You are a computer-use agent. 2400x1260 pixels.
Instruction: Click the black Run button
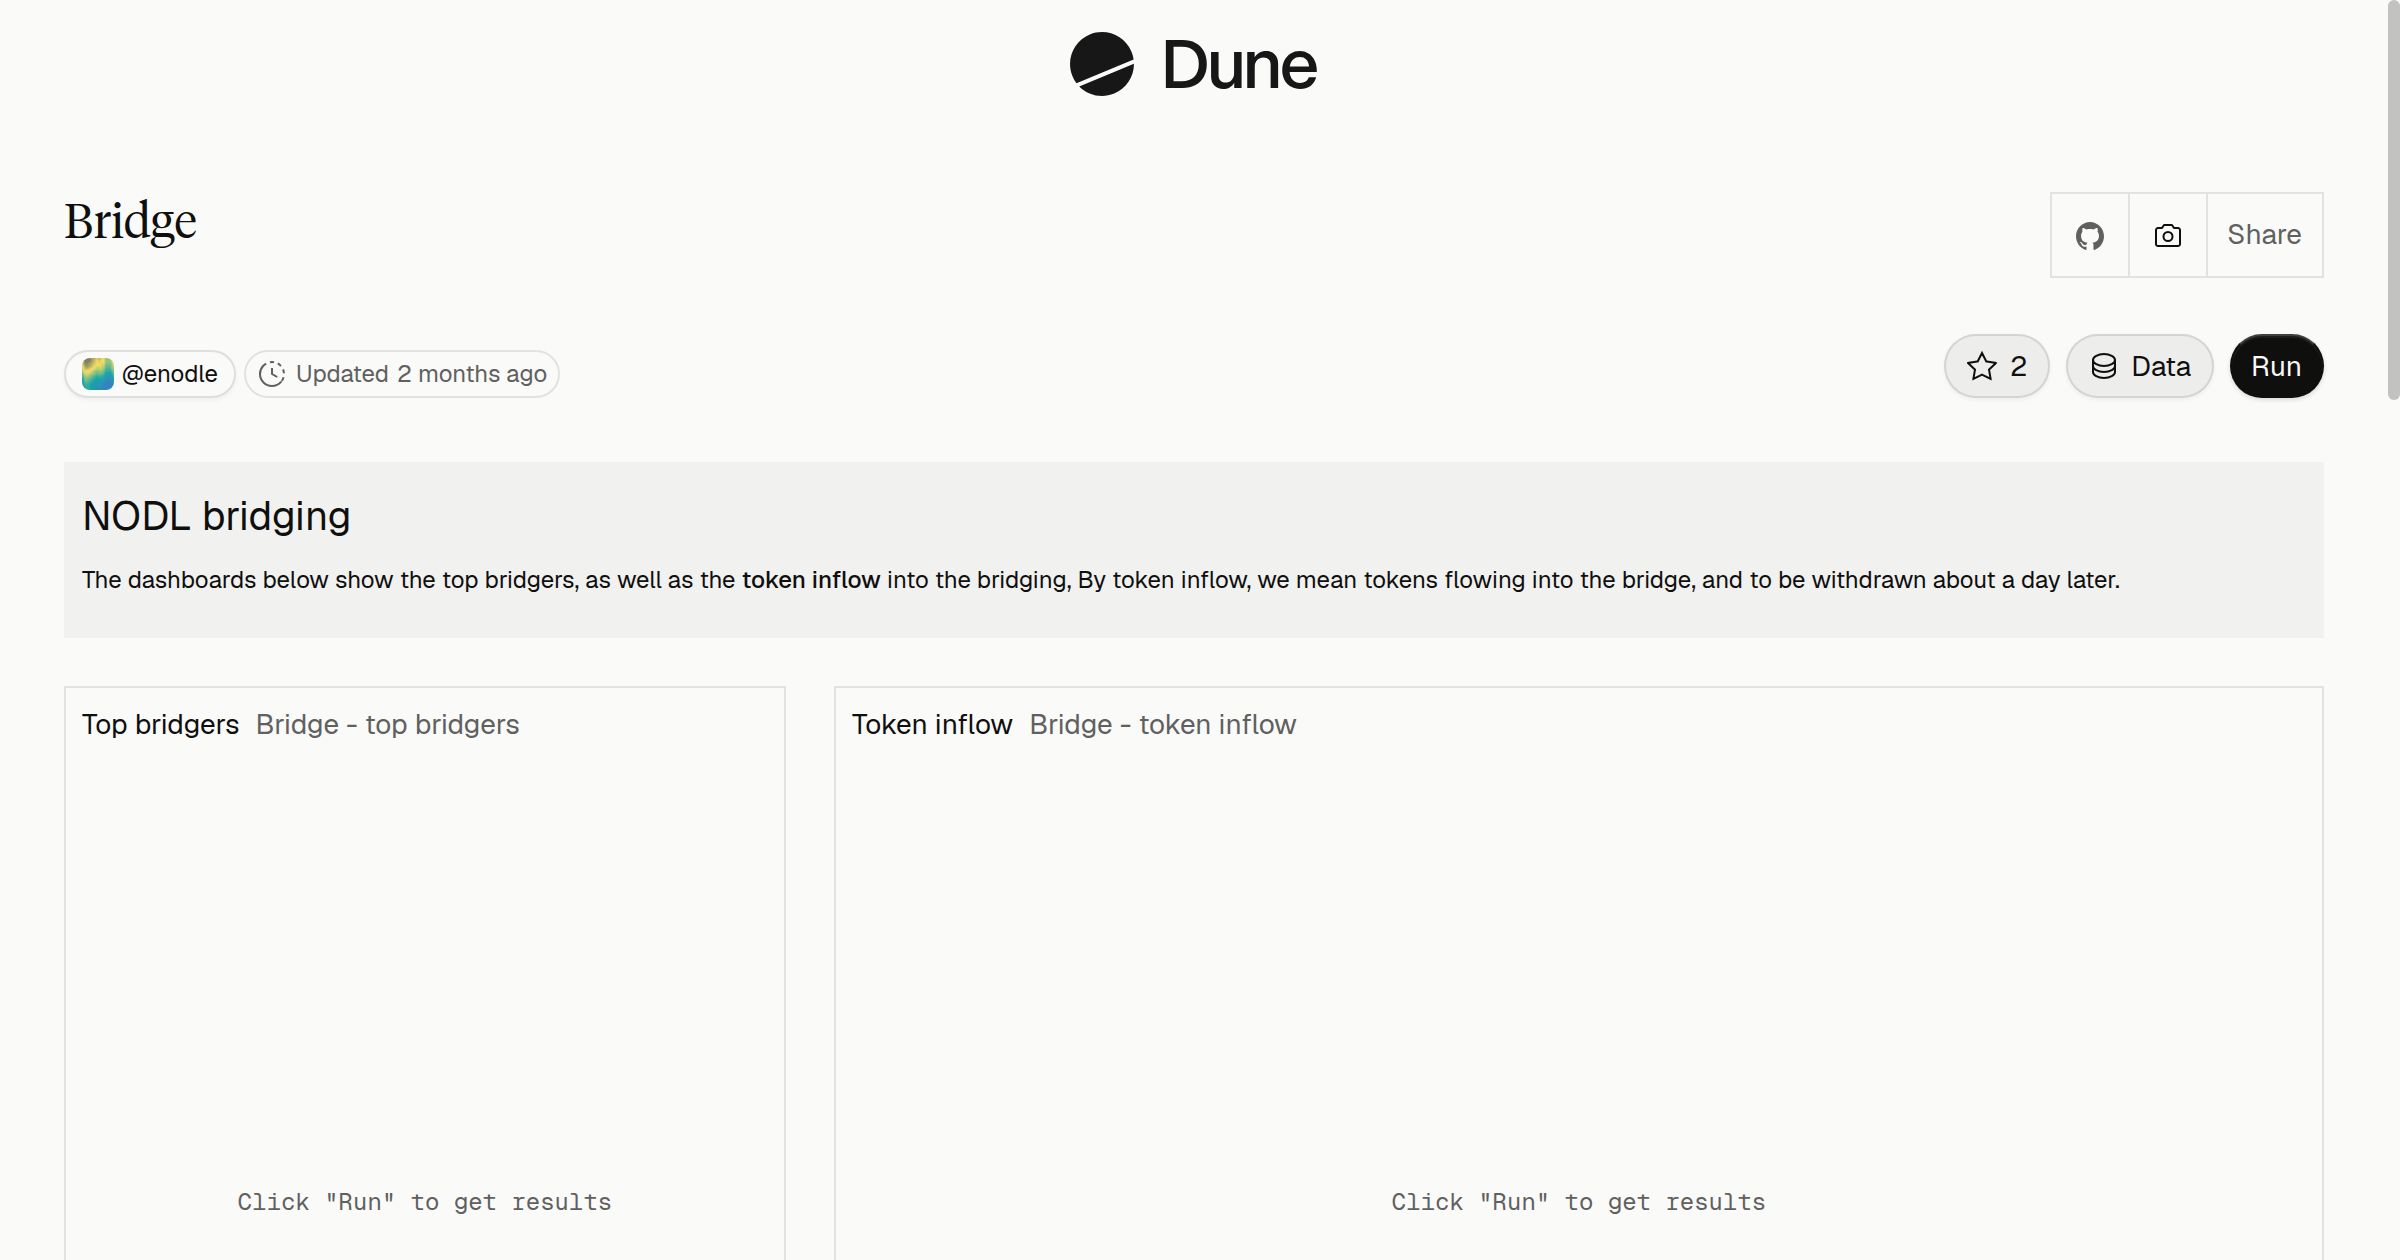coord(2276,366)
